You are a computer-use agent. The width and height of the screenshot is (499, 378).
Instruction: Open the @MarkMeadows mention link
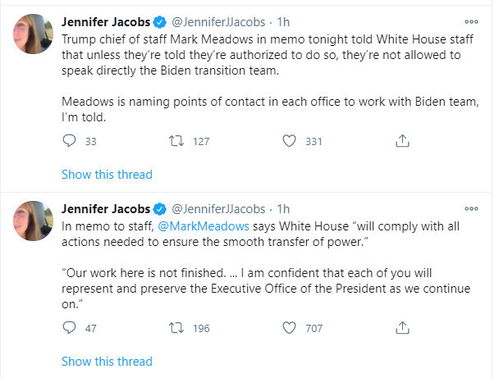click(x=203, y=226)
